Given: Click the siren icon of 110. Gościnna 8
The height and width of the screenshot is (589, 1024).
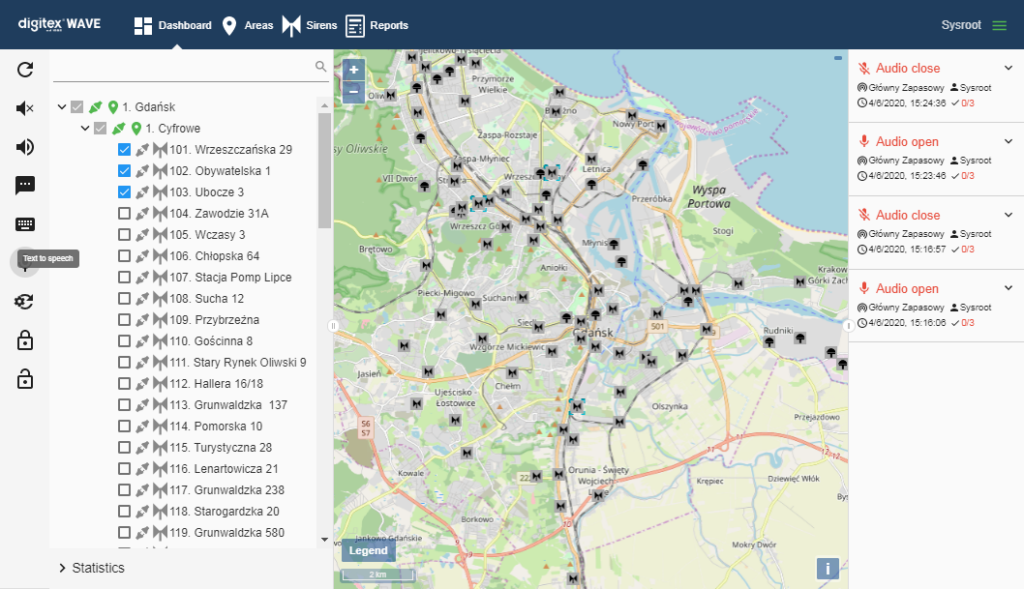Looking at the screenshot, I should point(160,341).
